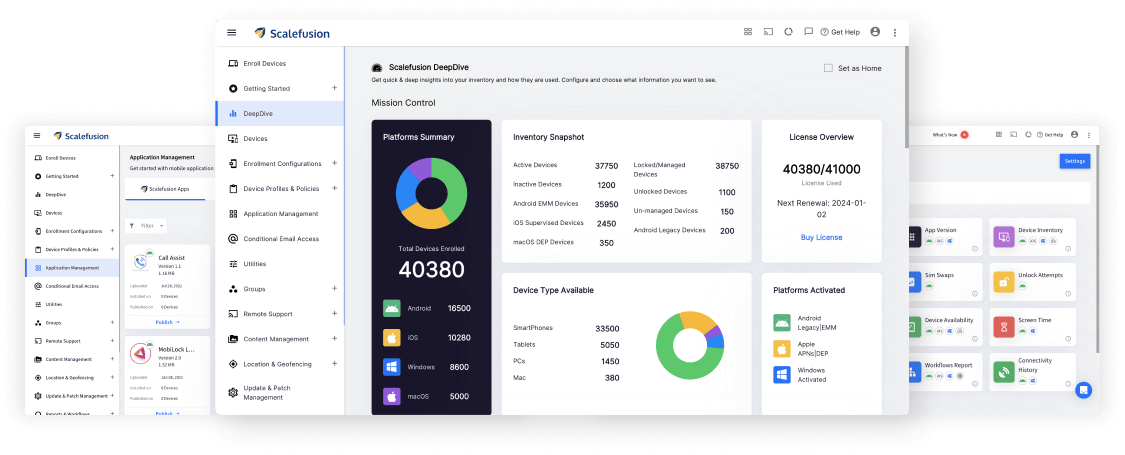Expand Location & Geofencing plus in front sidebar

[x=334, y=364]
